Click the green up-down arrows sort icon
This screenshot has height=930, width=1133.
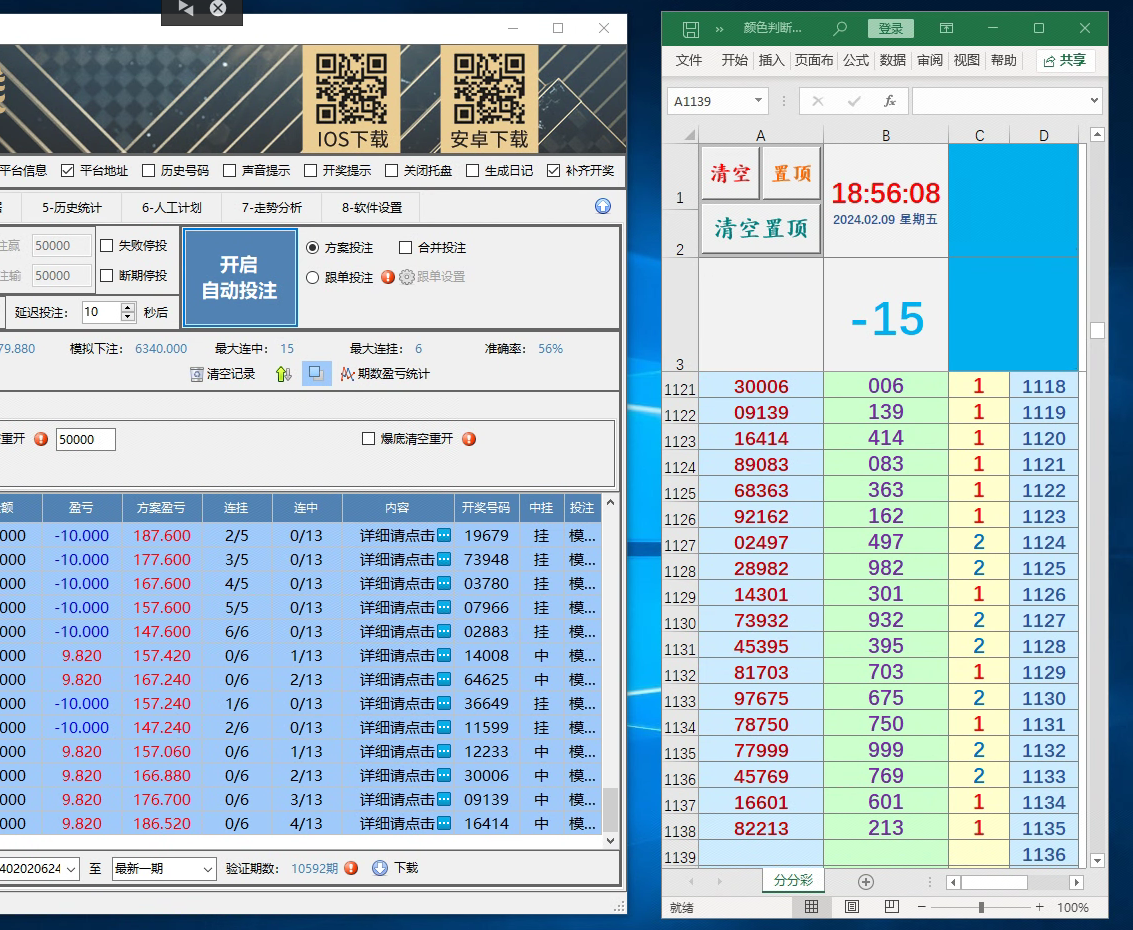284,374
